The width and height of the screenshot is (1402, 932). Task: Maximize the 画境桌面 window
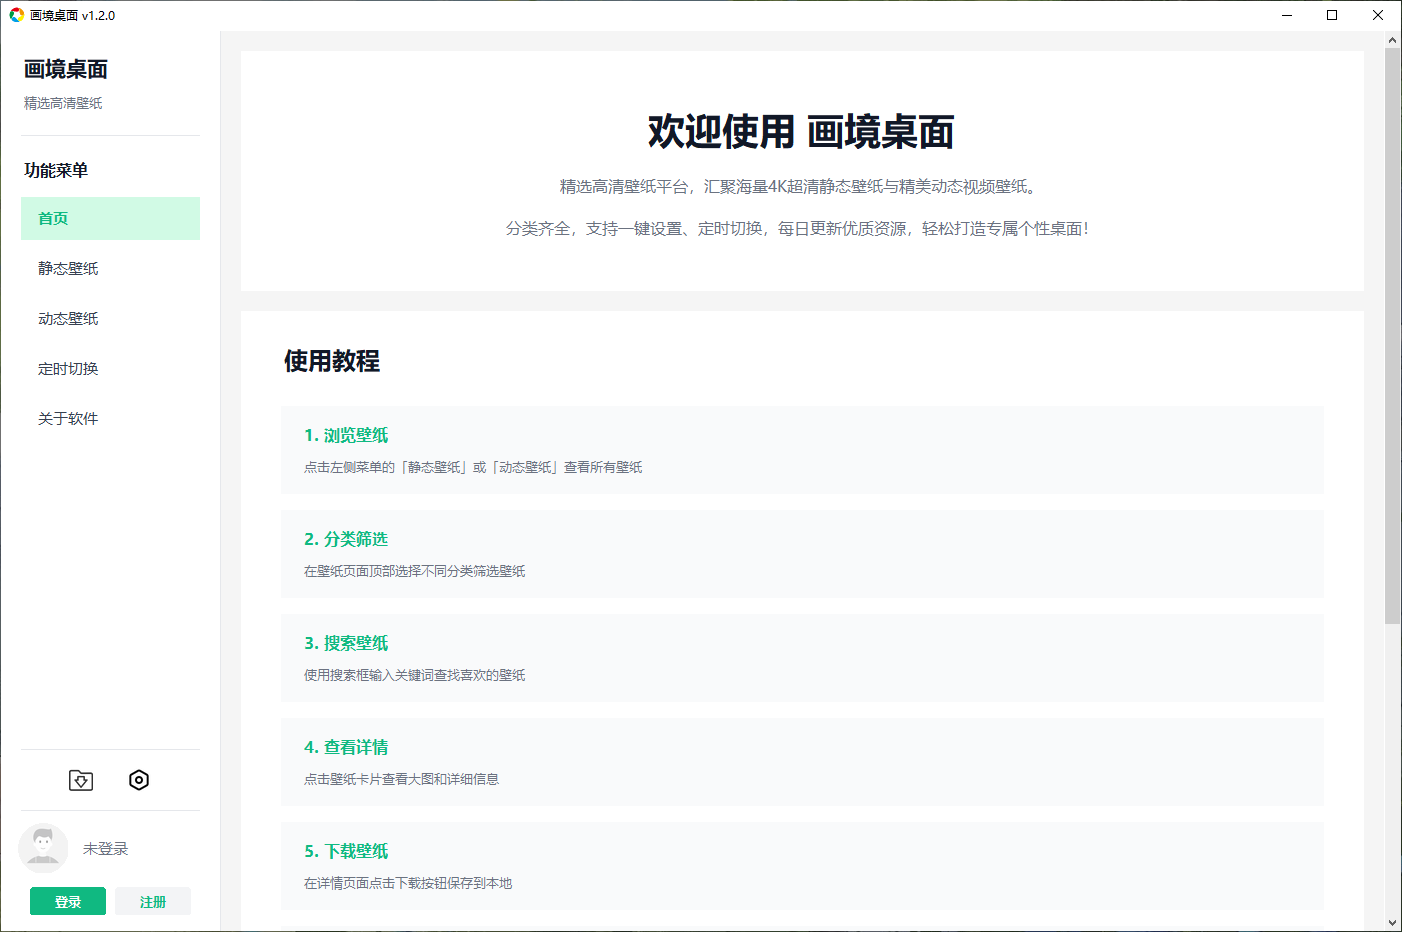(1332, 15)
